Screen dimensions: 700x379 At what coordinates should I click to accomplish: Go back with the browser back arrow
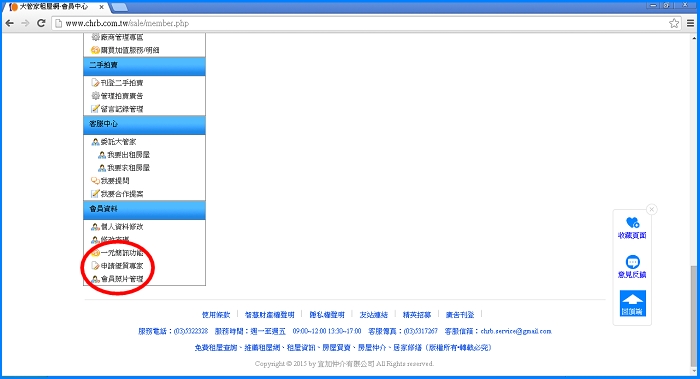click(x=9, y=23)
